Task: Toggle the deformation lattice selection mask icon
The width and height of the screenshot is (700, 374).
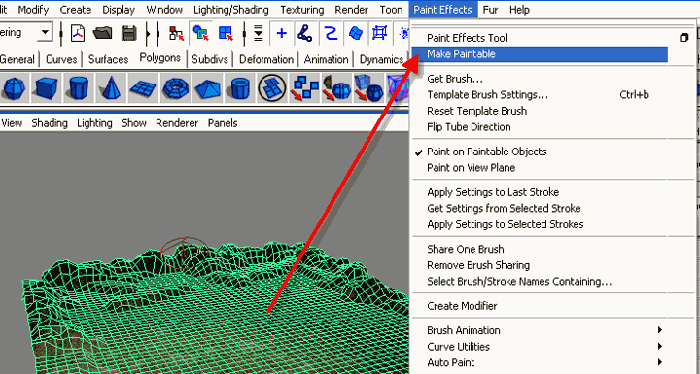Action: (x=380, y=33)
